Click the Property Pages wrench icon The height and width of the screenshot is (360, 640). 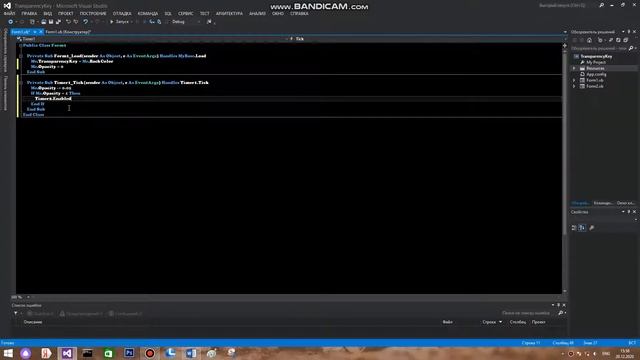592,227
